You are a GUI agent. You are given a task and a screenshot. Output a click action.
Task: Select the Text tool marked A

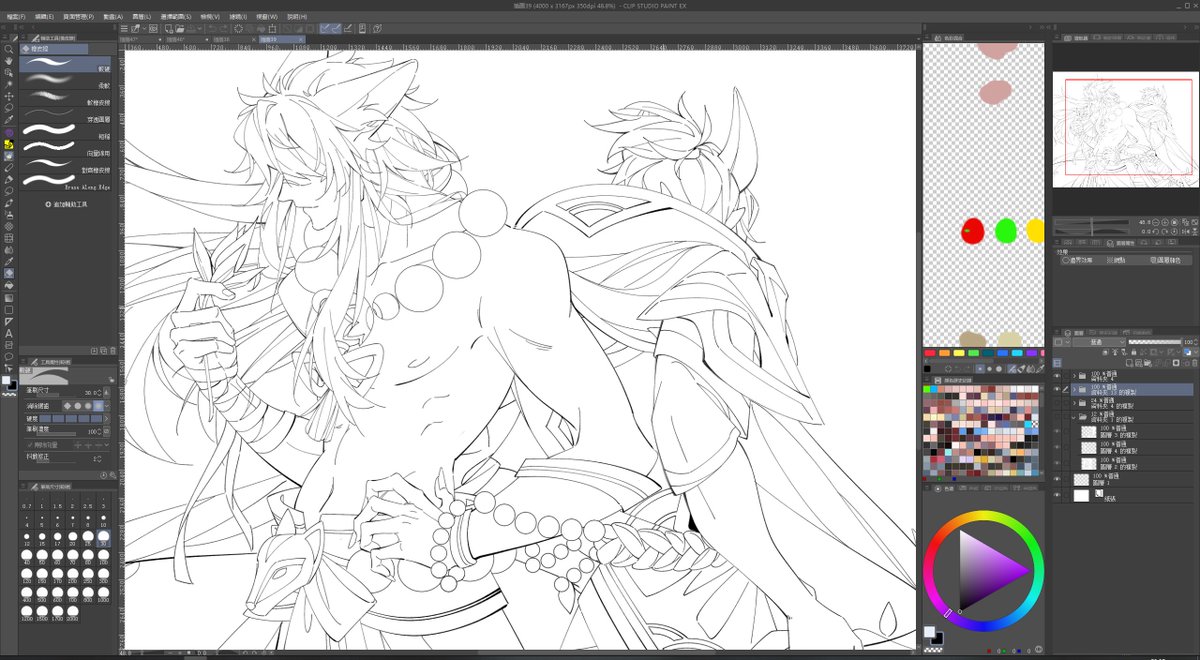tap(8, 333)
